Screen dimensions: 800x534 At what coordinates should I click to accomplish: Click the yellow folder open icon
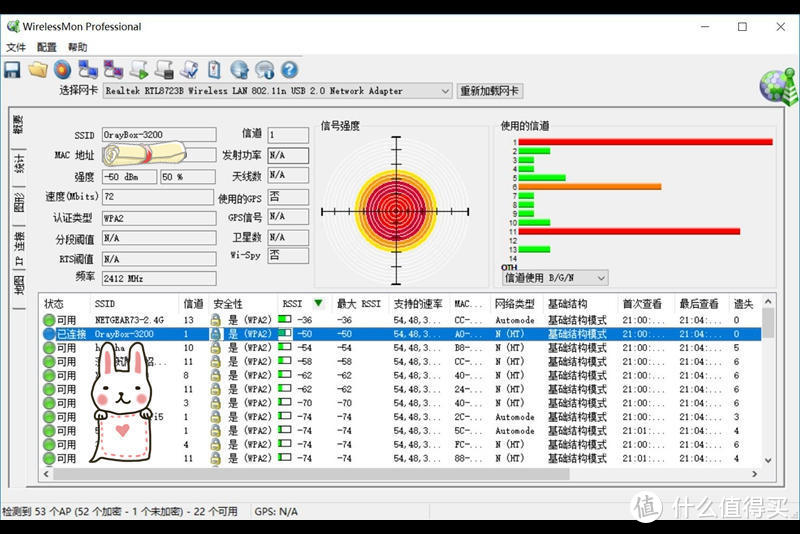click(37, 69)
